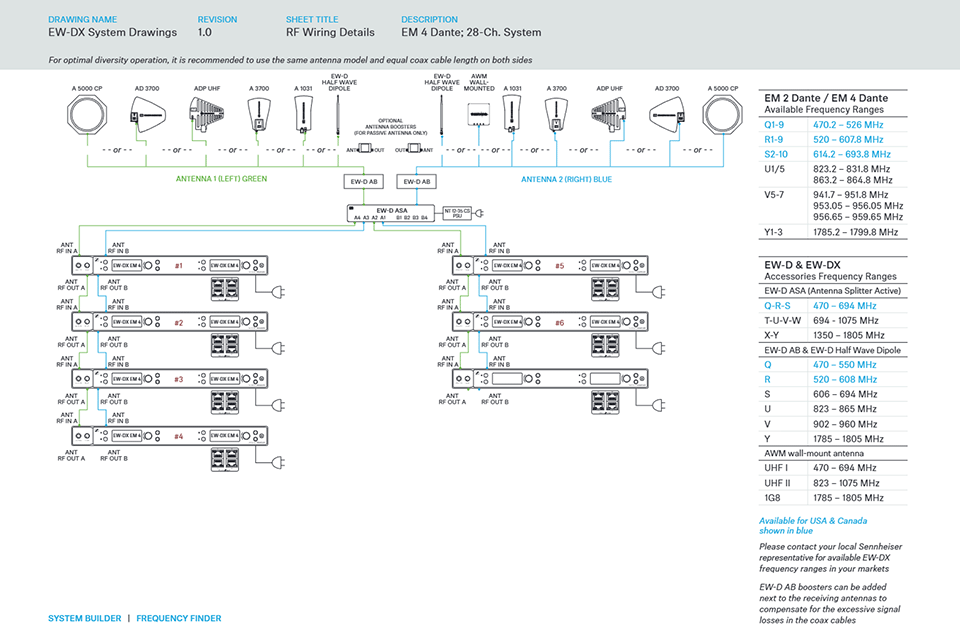Click the network switch icon below receiver #1

click(x=225, y=289)
